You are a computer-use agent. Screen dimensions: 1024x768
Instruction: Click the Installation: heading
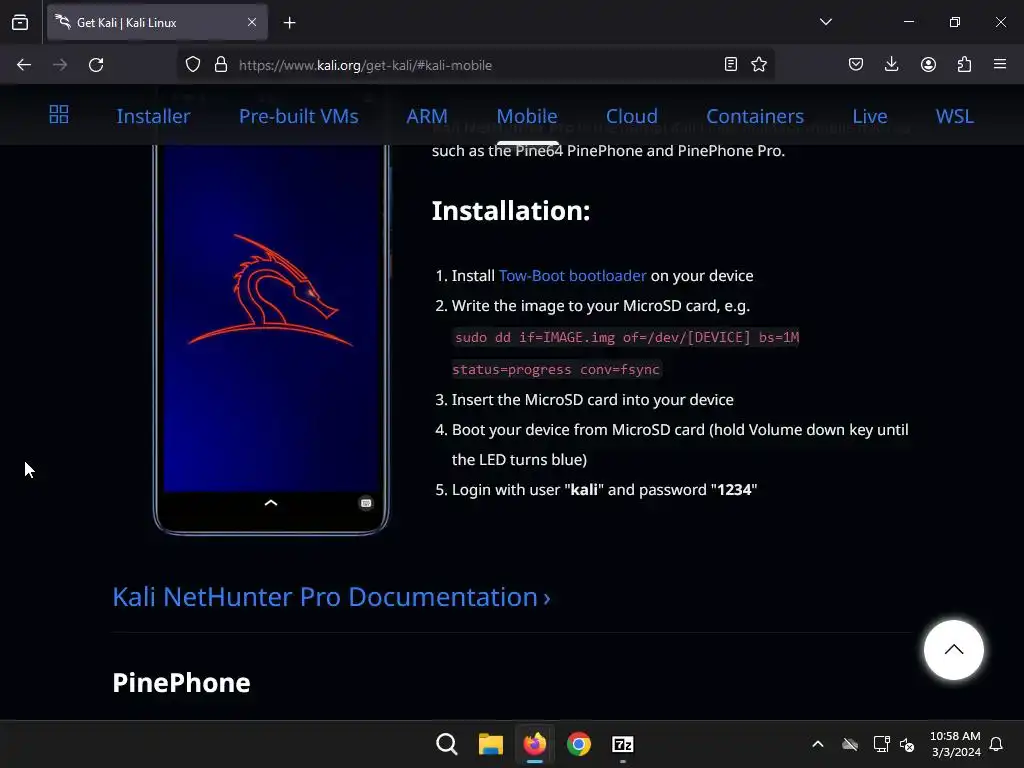511,210
